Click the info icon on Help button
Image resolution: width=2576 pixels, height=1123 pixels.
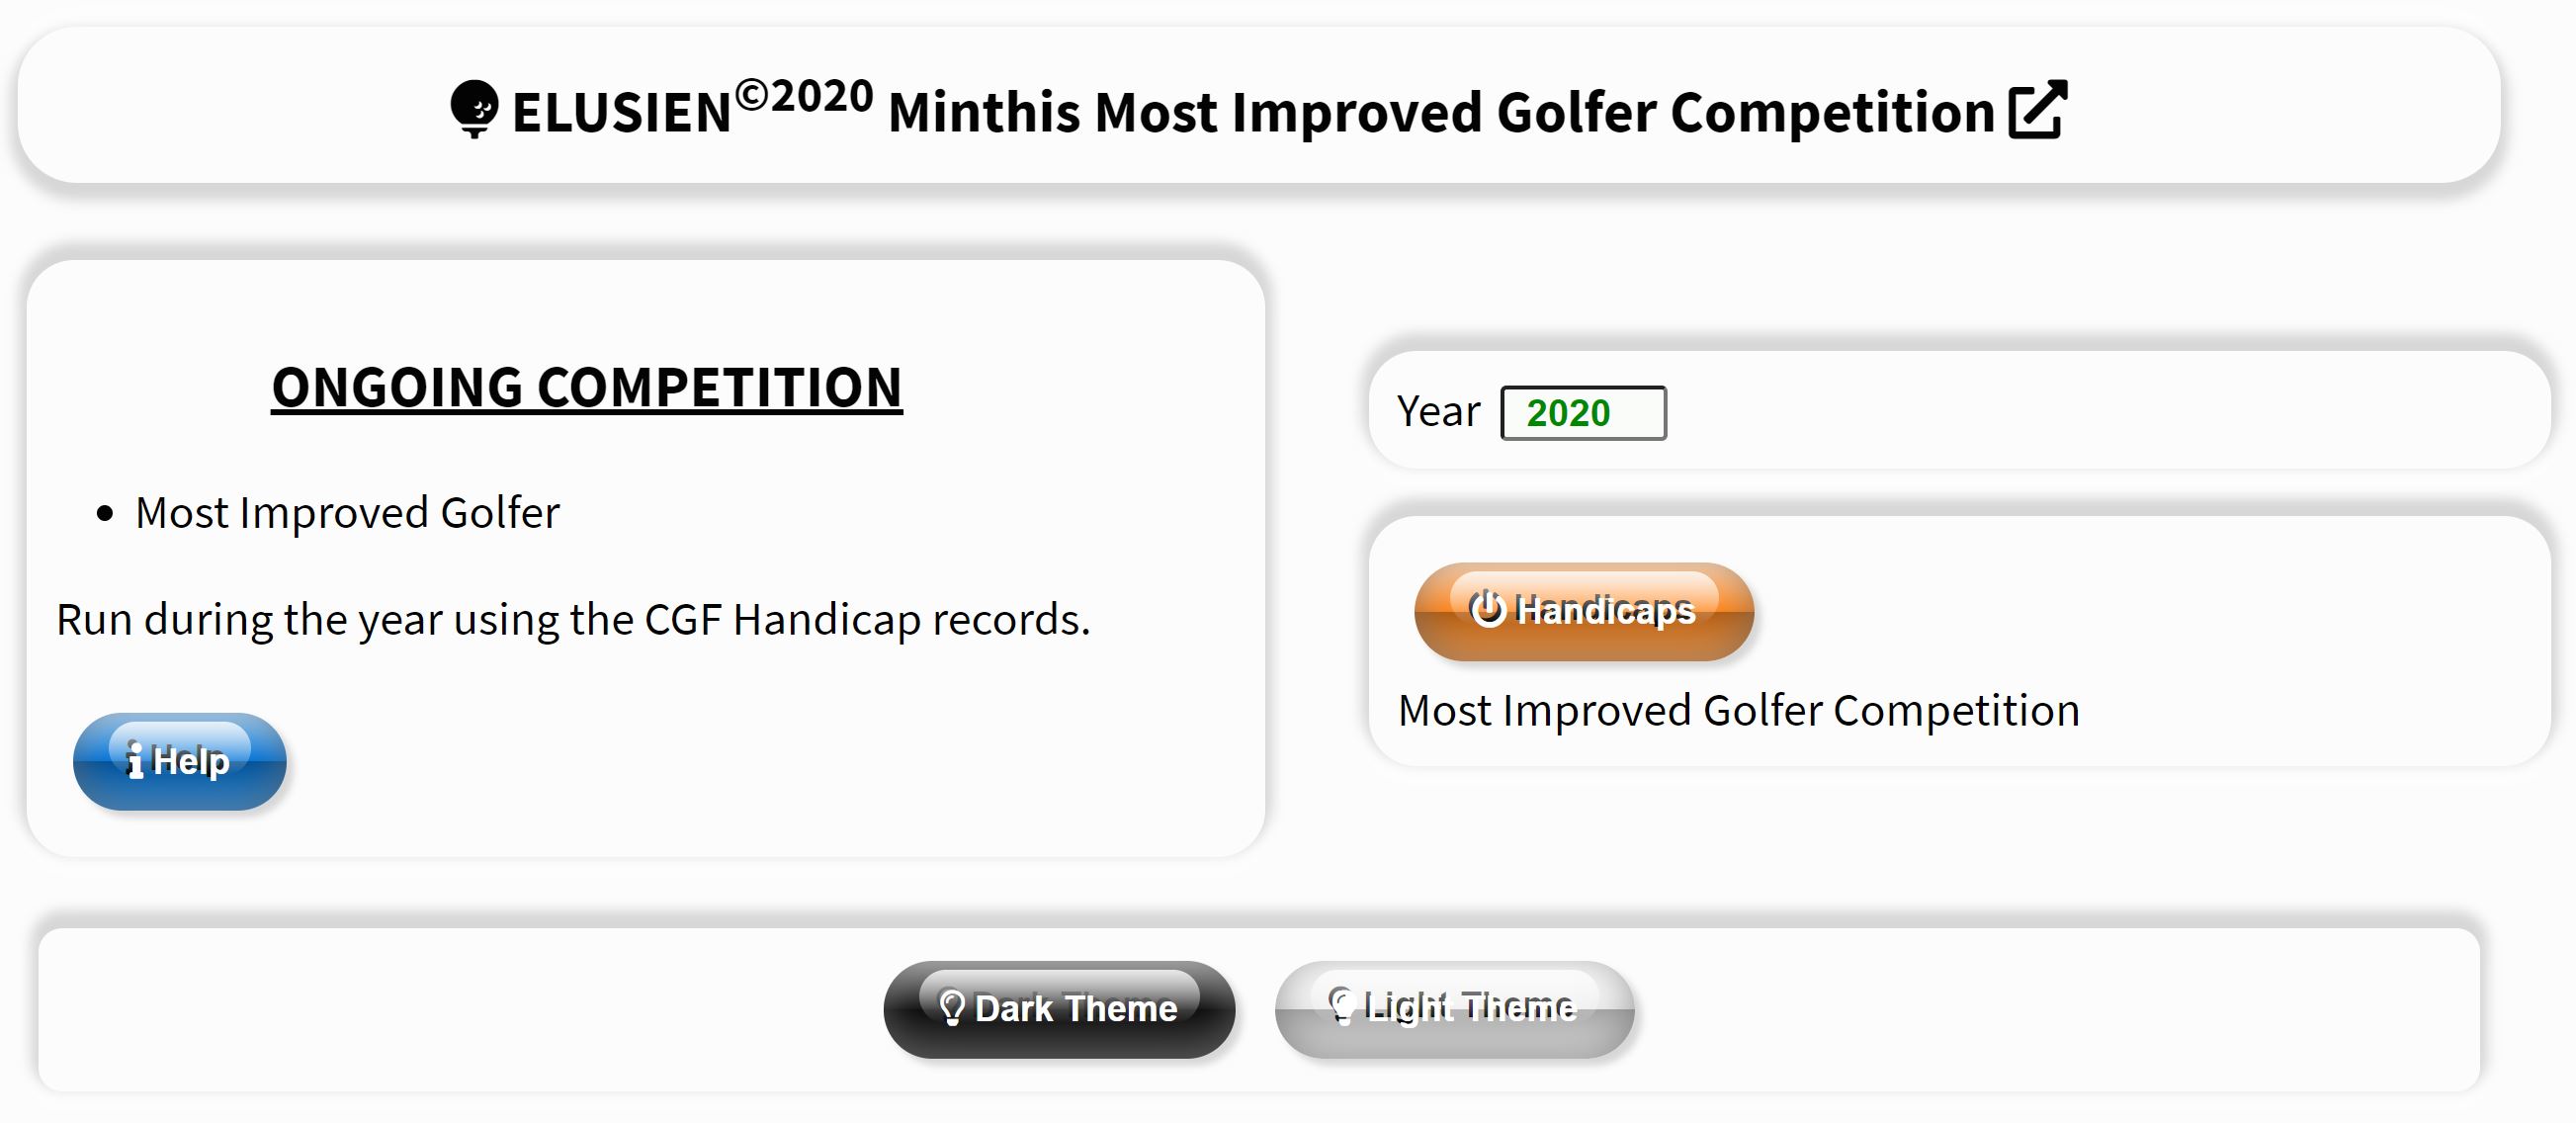pos(135,761)
